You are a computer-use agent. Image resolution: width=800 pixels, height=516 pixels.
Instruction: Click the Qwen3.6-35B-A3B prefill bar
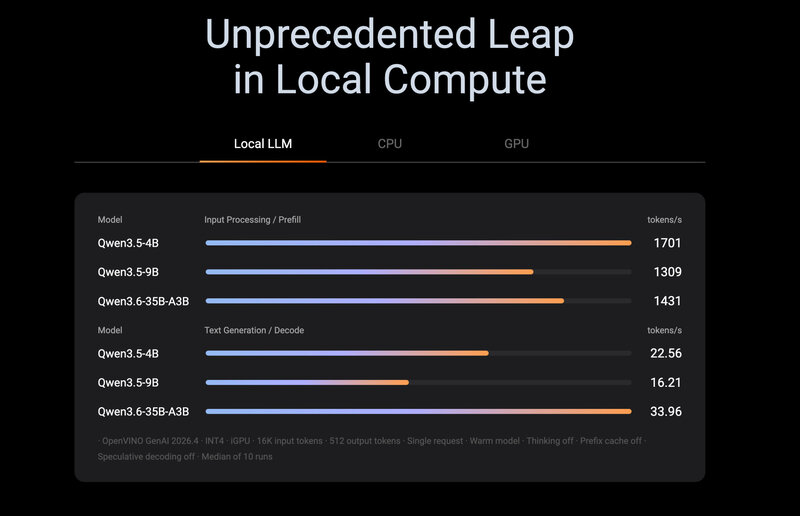tap(418, 301)
